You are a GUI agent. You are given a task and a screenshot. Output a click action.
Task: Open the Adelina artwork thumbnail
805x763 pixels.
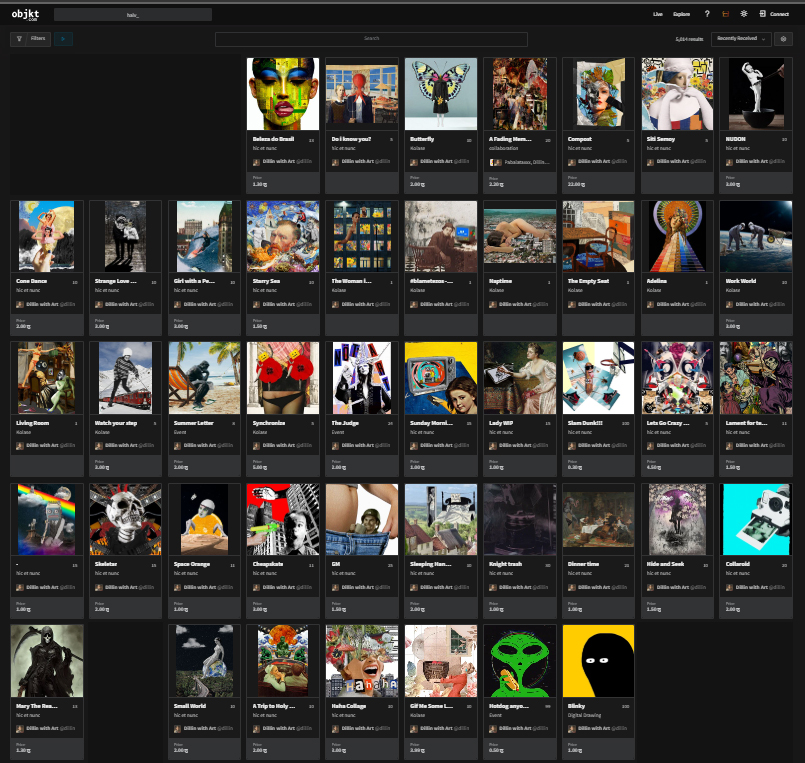tap(677, 236)
